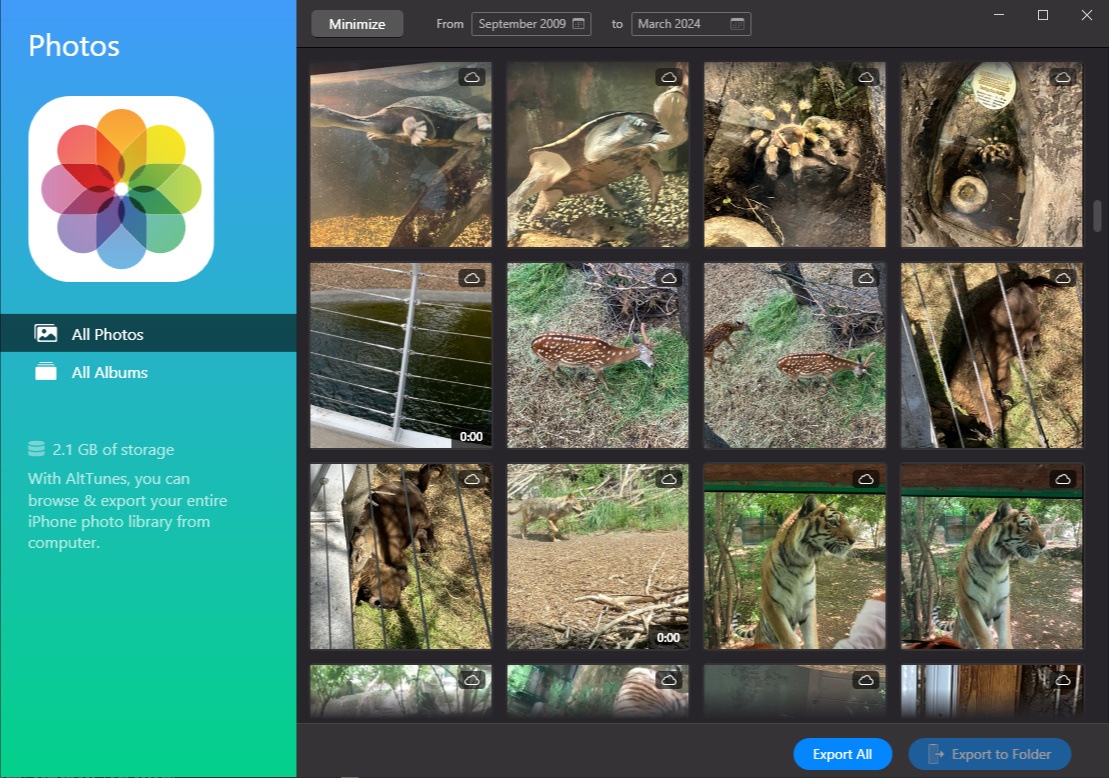
Task: Select the two spotted deer photo thumbnail
Action: 795,355
